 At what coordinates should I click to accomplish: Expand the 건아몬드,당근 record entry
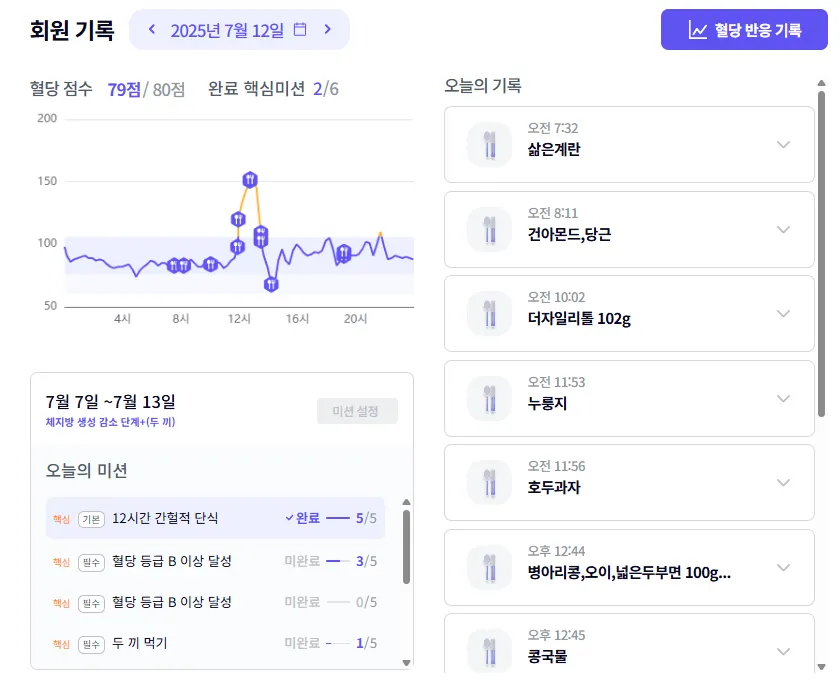[783, 229]
